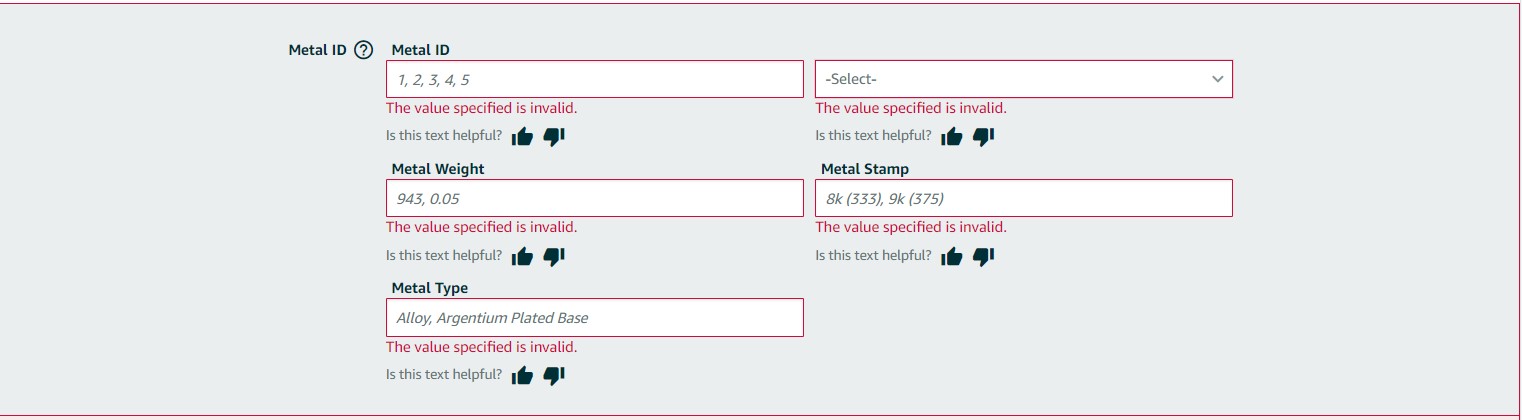Open the -Select- dropdown
Screen dimensions: 1522x420
(1024, 79)
